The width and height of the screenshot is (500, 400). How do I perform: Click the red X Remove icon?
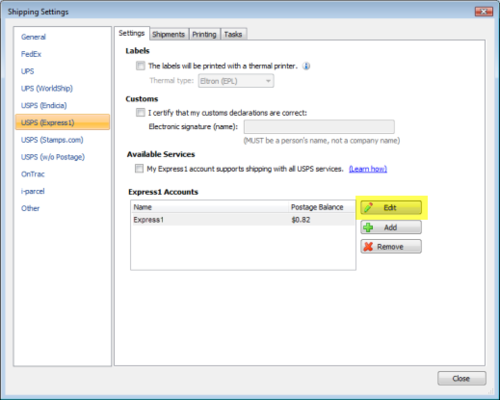point(368,247)
